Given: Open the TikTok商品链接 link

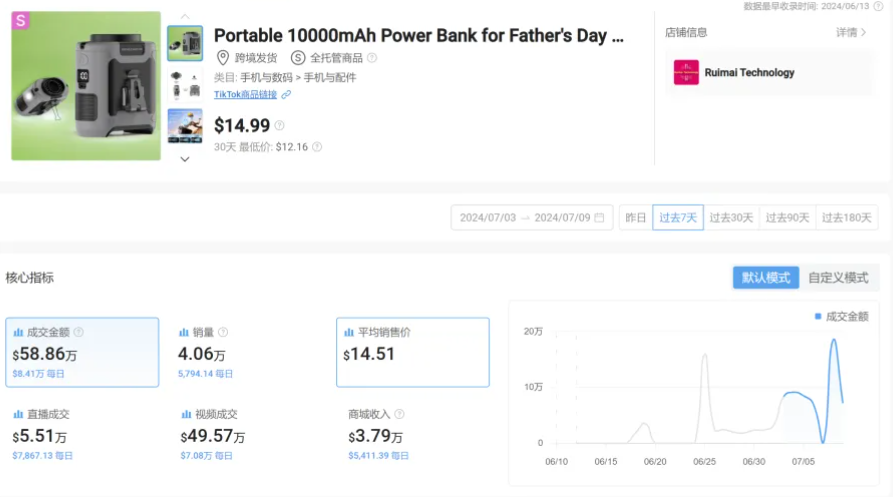Looking at the screenshot, I should pos(246,95).
